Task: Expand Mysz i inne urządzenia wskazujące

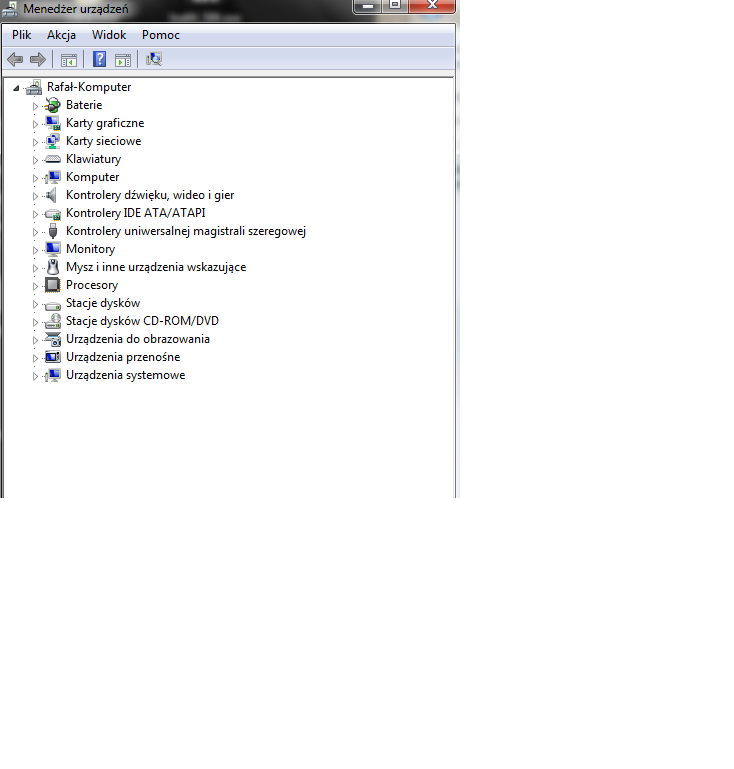Action: (x=35, y=268)
